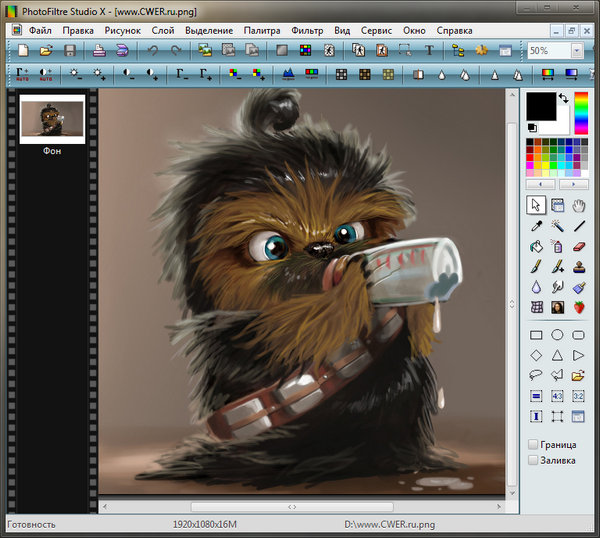Image resolution: width=600 pixels, height=538 pixels.
Task: Open the Выделение menu
Action: click(x=209, y=31)
